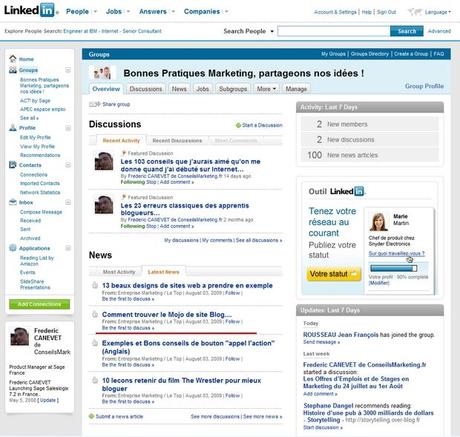Collapse the Groups sidebar section toggle

pos(68,70)
